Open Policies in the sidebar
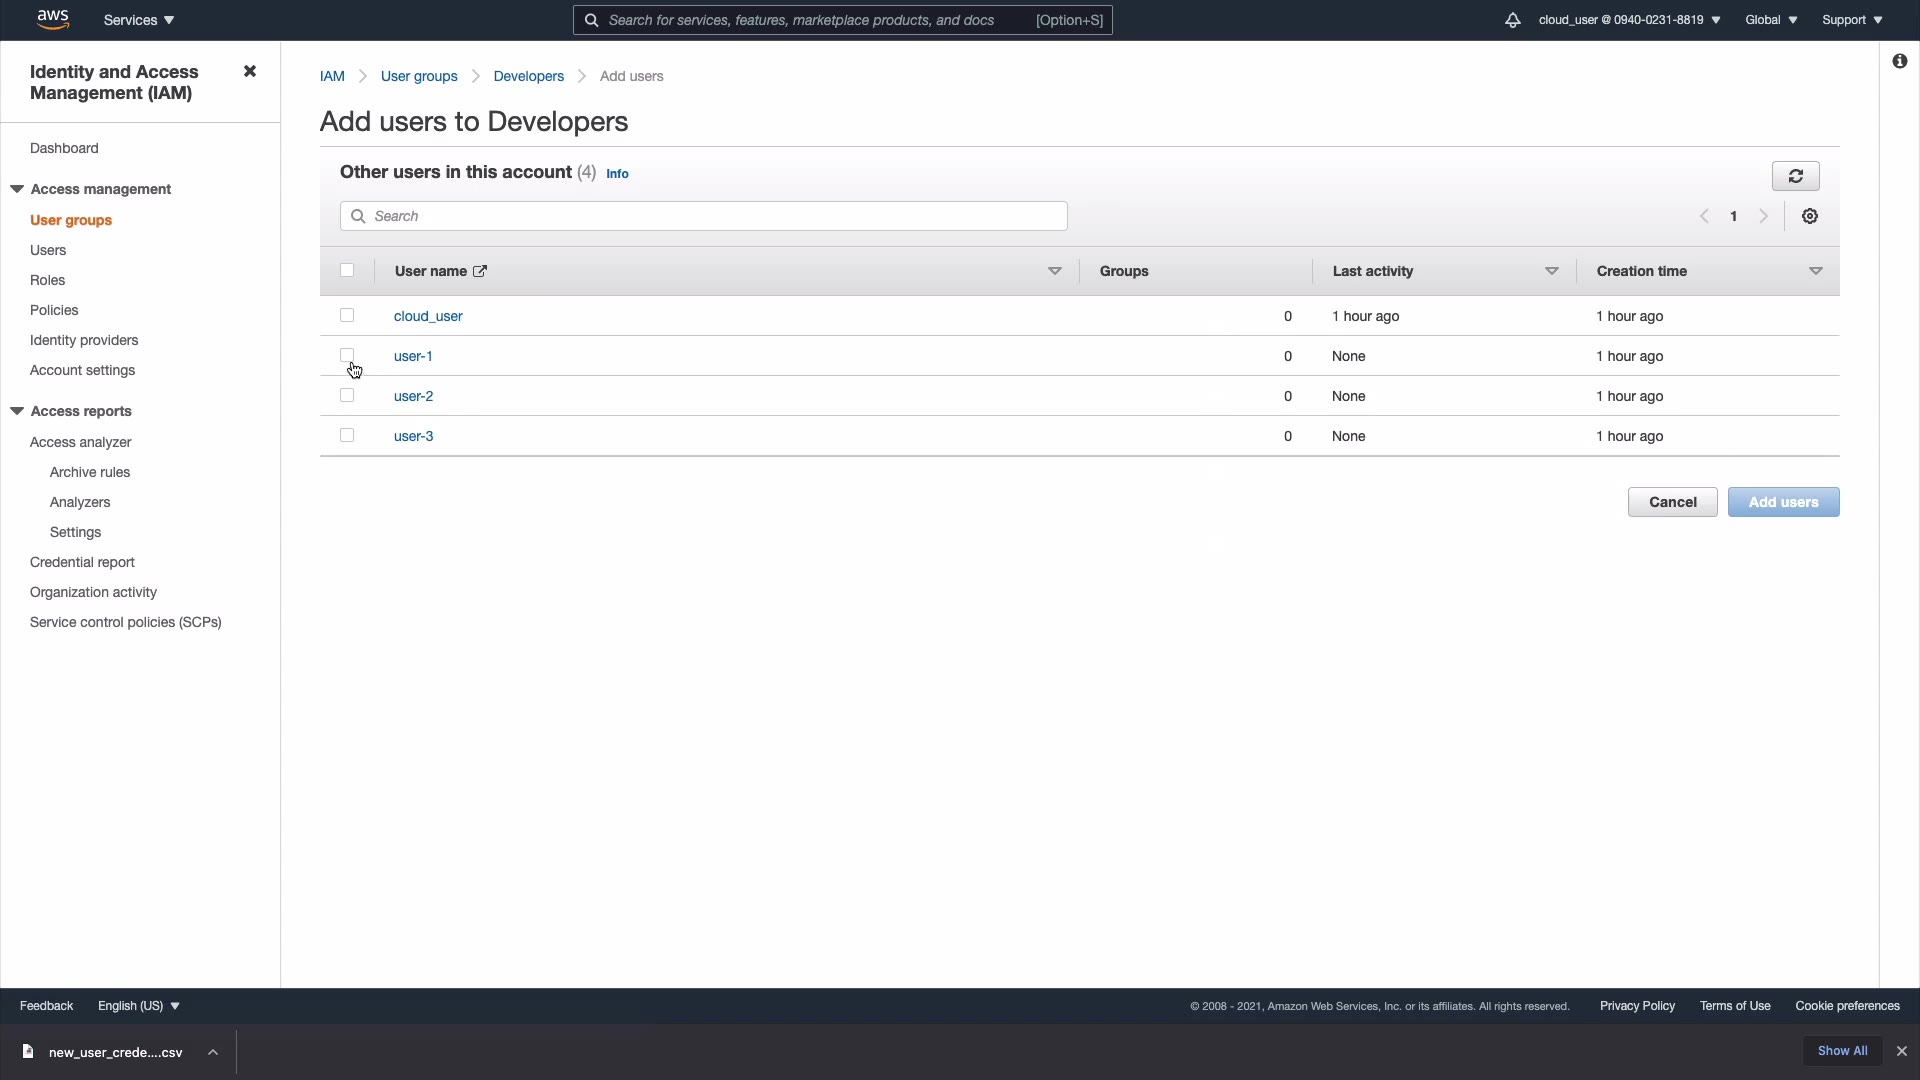 click(x=54, y=310)
